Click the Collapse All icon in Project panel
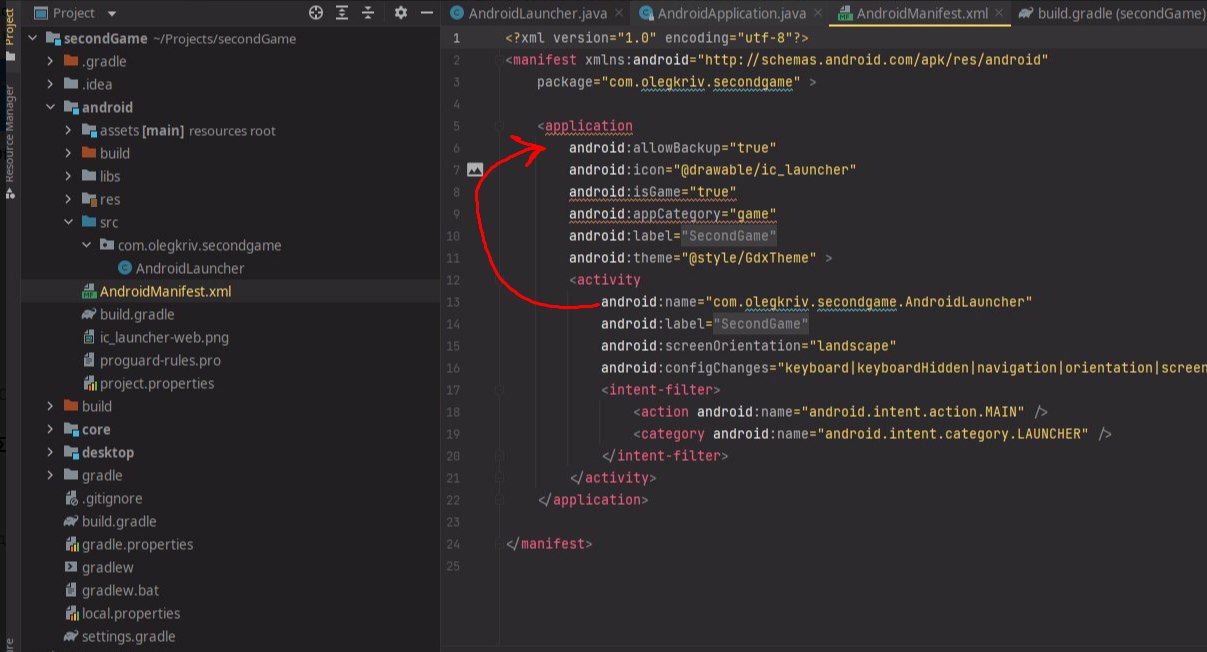Image resolution: width=1207 pixels, height=652 pixels. coord(368,13)
